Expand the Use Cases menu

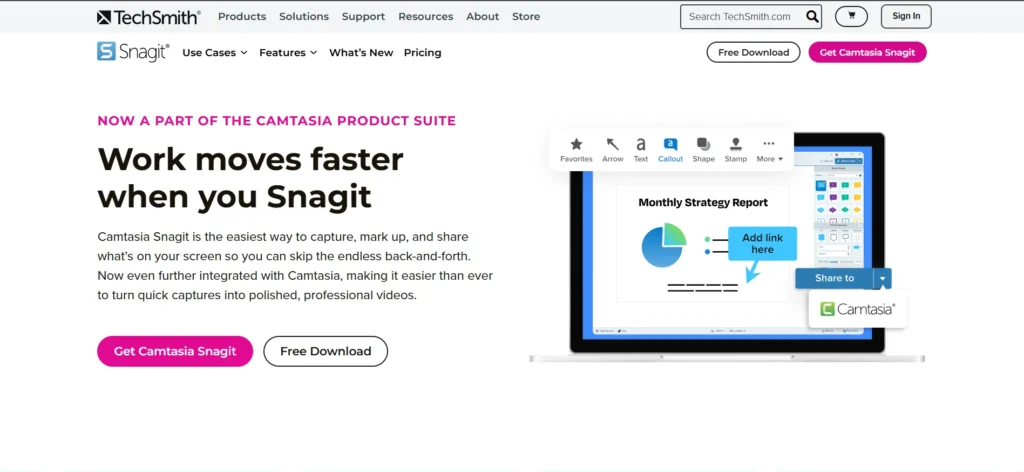215,53
